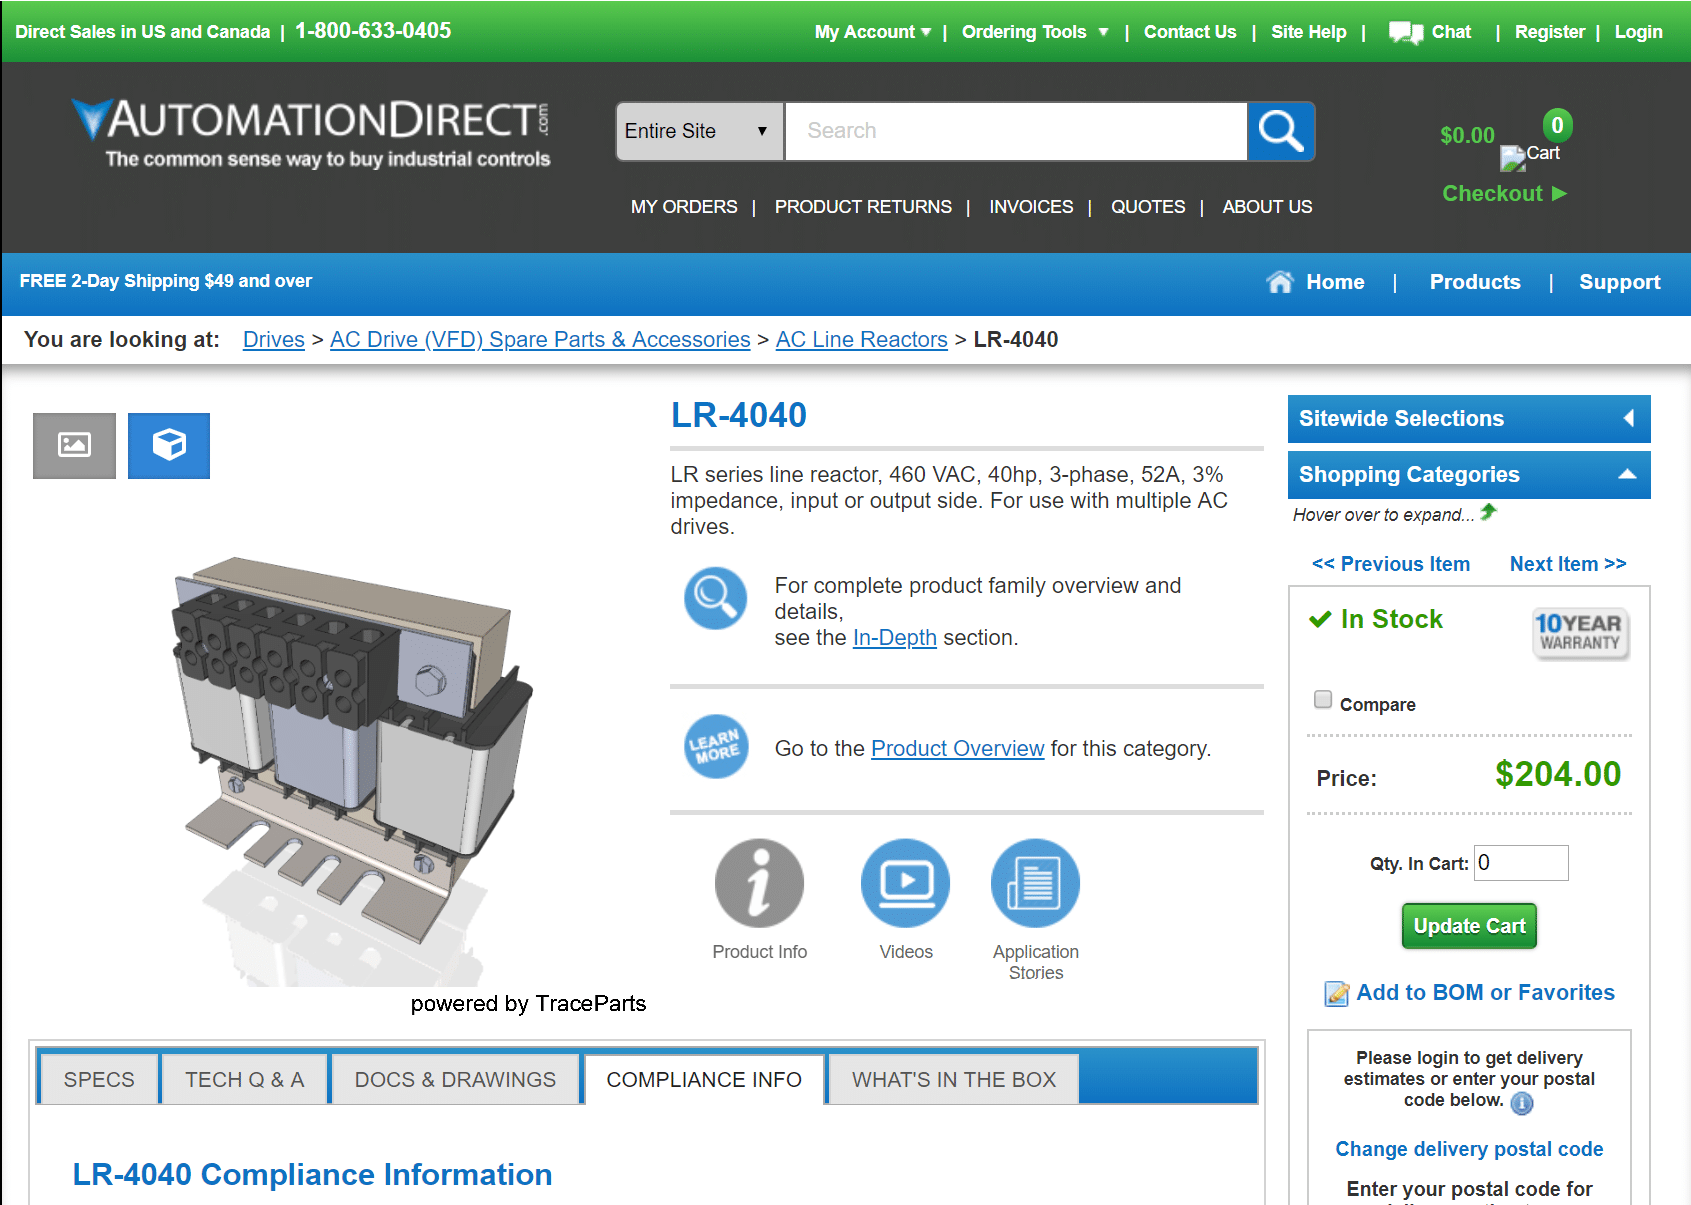Follow the AC Line Reactors breadcrumb link
1691x1205 pixels.
click(x=861, y=340)
